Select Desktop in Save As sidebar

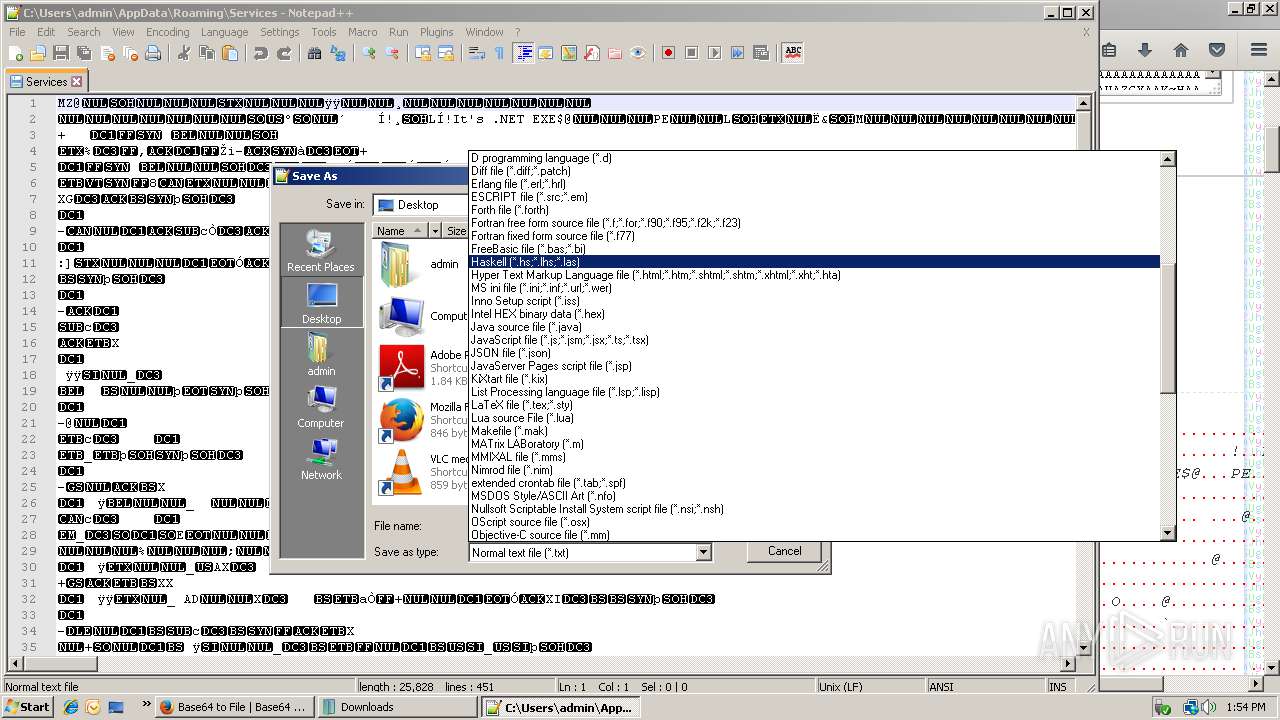coord(321,302)
